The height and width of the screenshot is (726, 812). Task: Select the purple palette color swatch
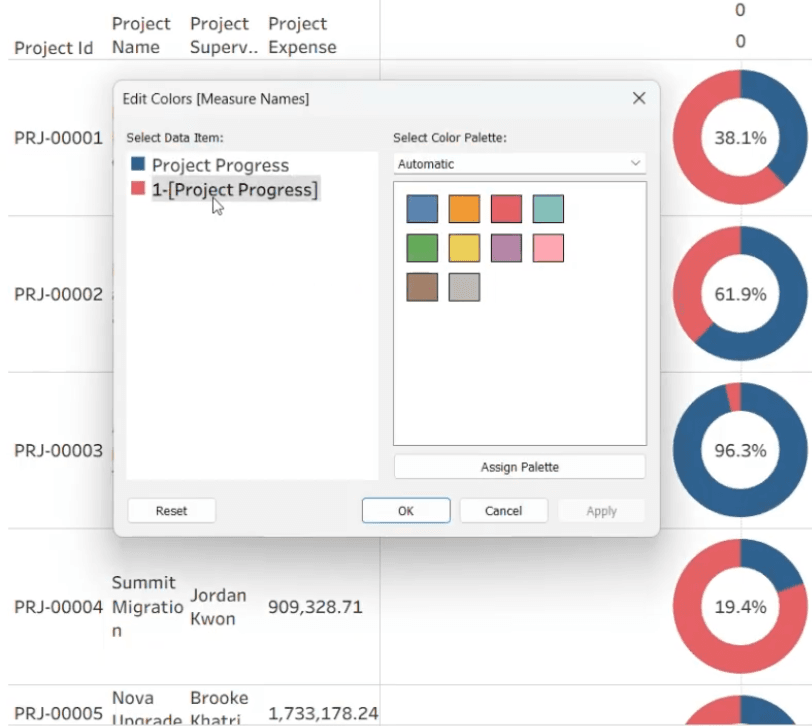coord(506,248)
